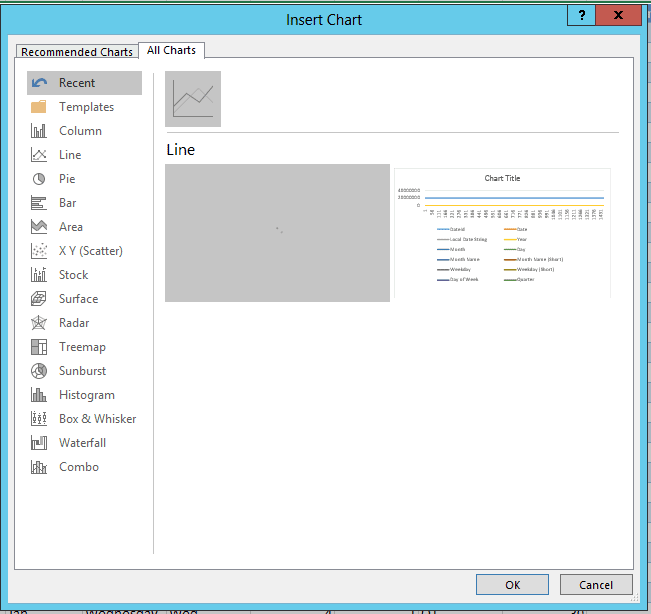This screenshot has height=614, width=651.
Task: Click the Treemap chart icon
Action: click(39, 347)
